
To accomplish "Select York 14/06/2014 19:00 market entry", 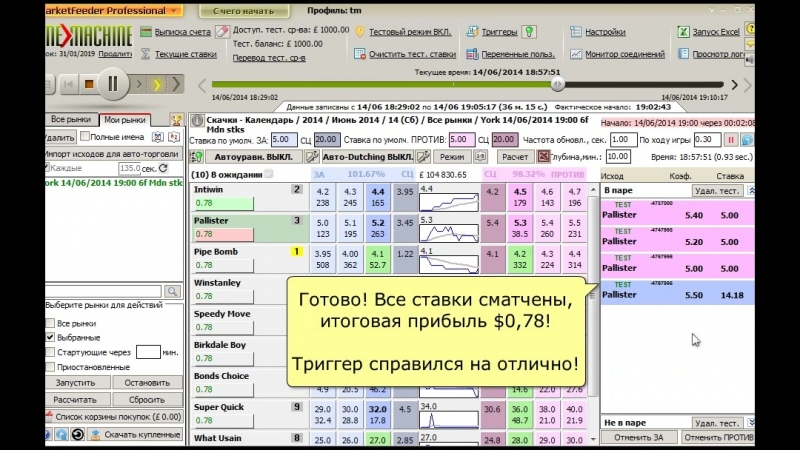I will (x=114, y=183).
